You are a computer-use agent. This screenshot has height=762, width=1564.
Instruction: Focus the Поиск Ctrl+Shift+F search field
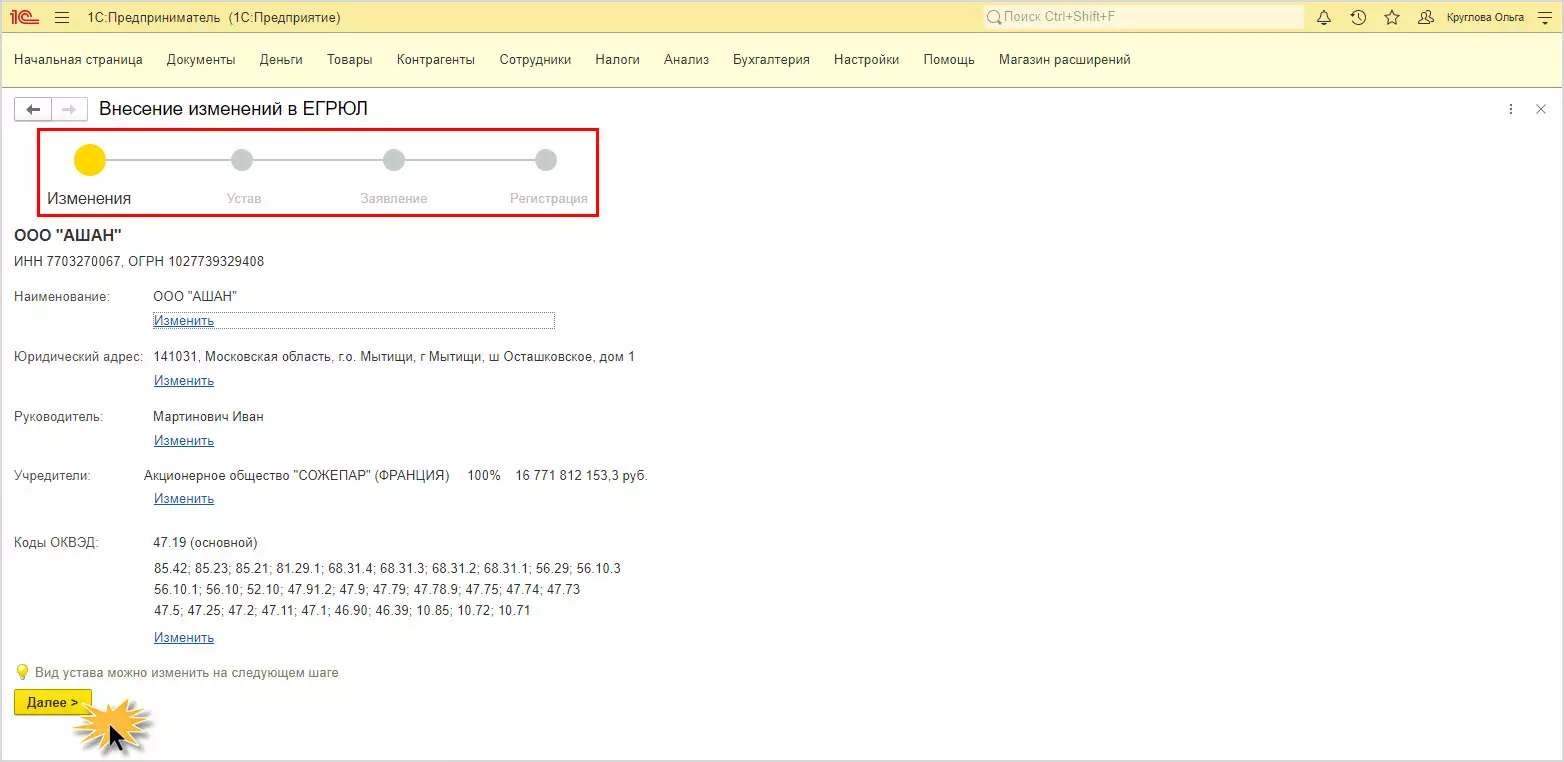(1143, 17)
